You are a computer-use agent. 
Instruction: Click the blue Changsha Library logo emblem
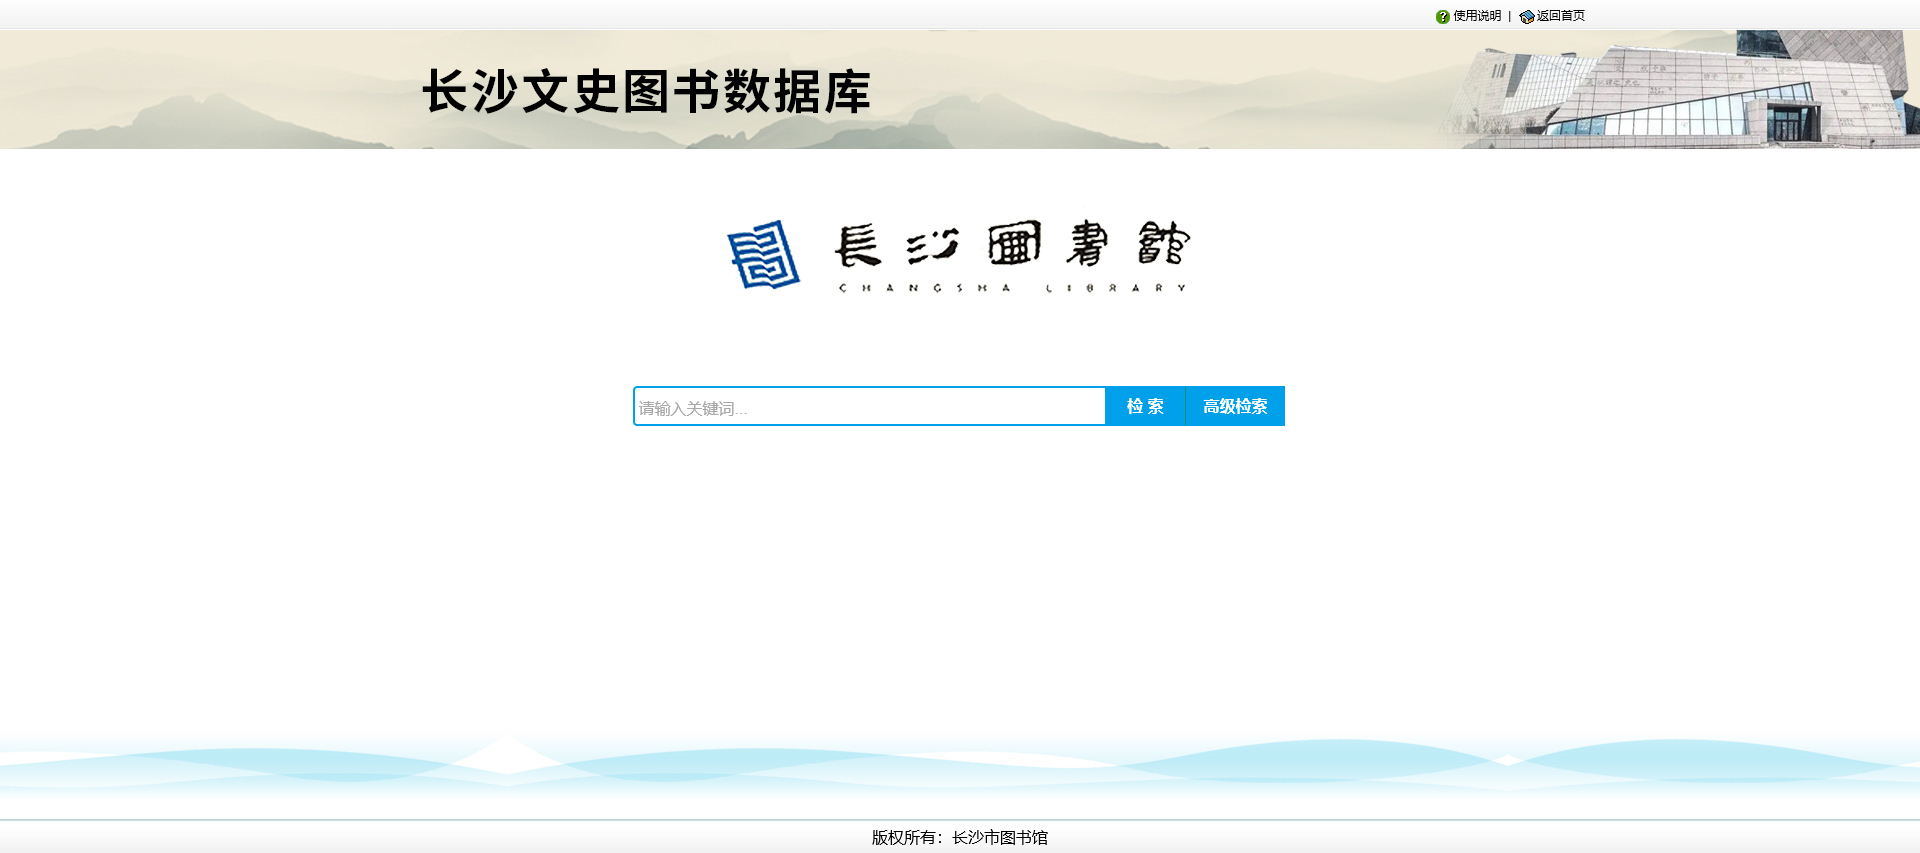tap(763, 255)
